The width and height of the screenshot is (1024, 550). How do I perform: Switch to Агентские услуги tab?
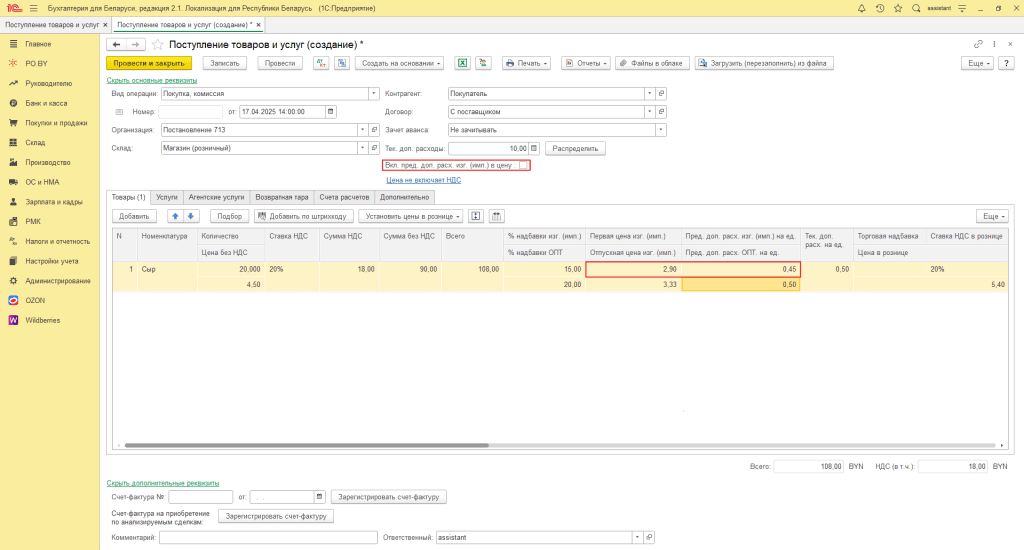[216, 197]
